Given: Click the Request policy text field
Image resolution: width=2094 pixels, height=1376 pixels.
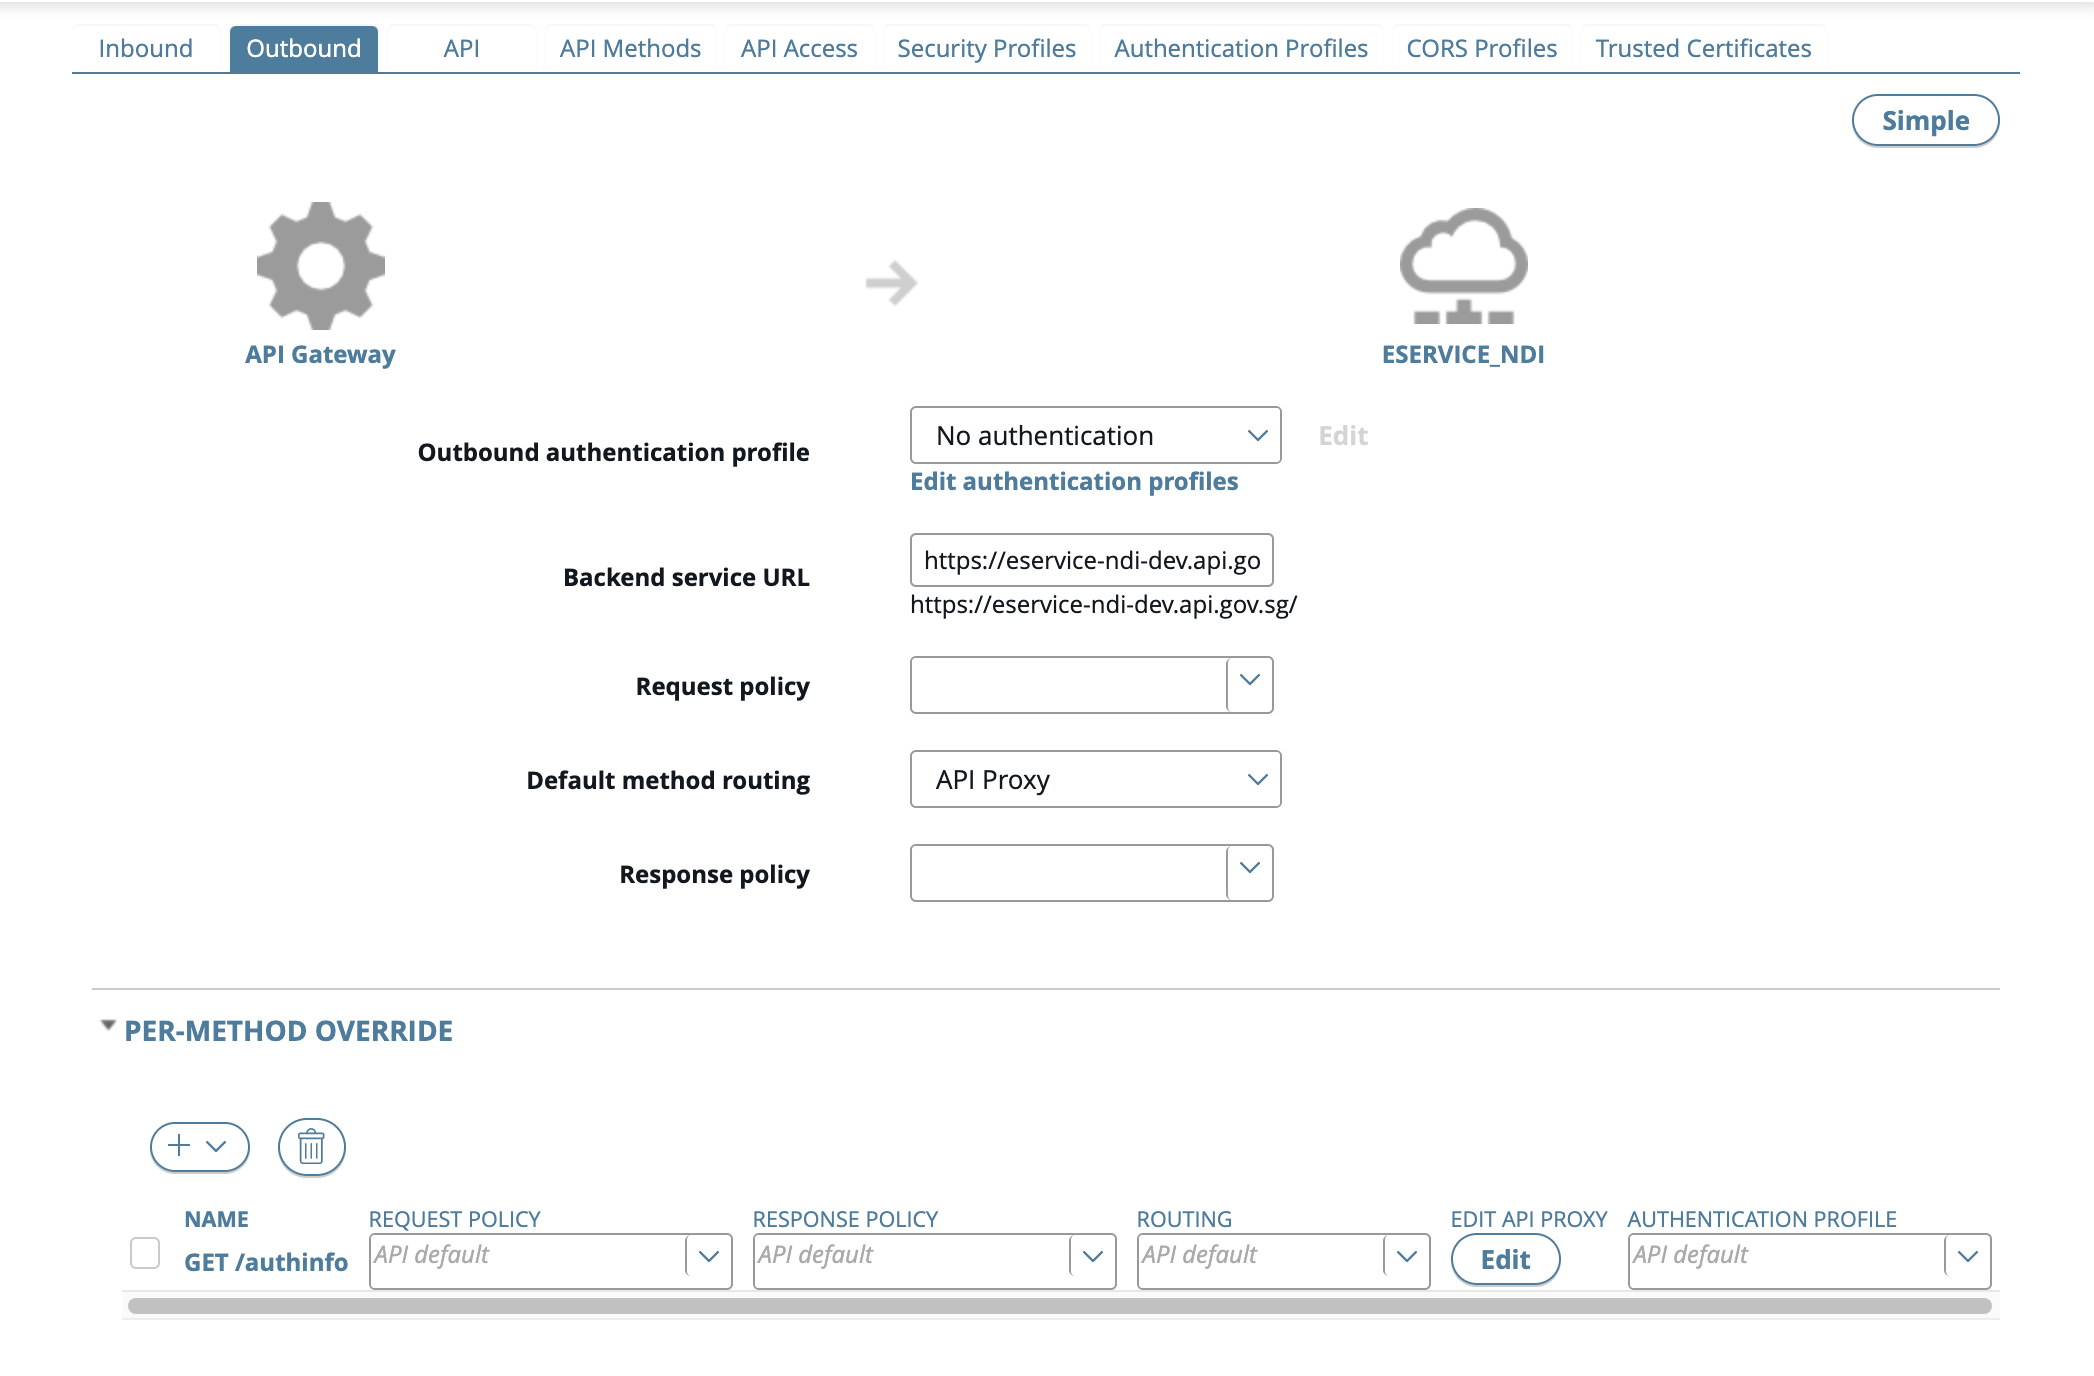Looking at the screenshot, I should [x=1068, y=685].
